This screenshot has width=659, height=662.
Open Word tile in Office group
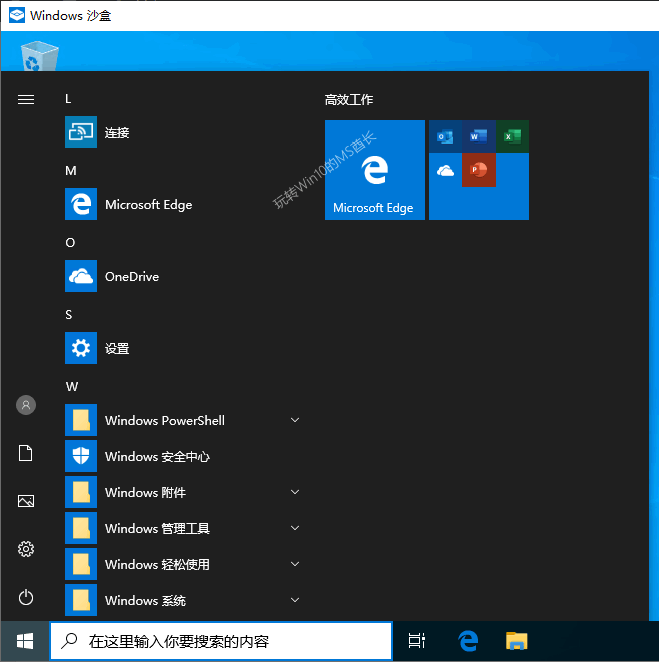pyautogui.click(x=478, y=136)
